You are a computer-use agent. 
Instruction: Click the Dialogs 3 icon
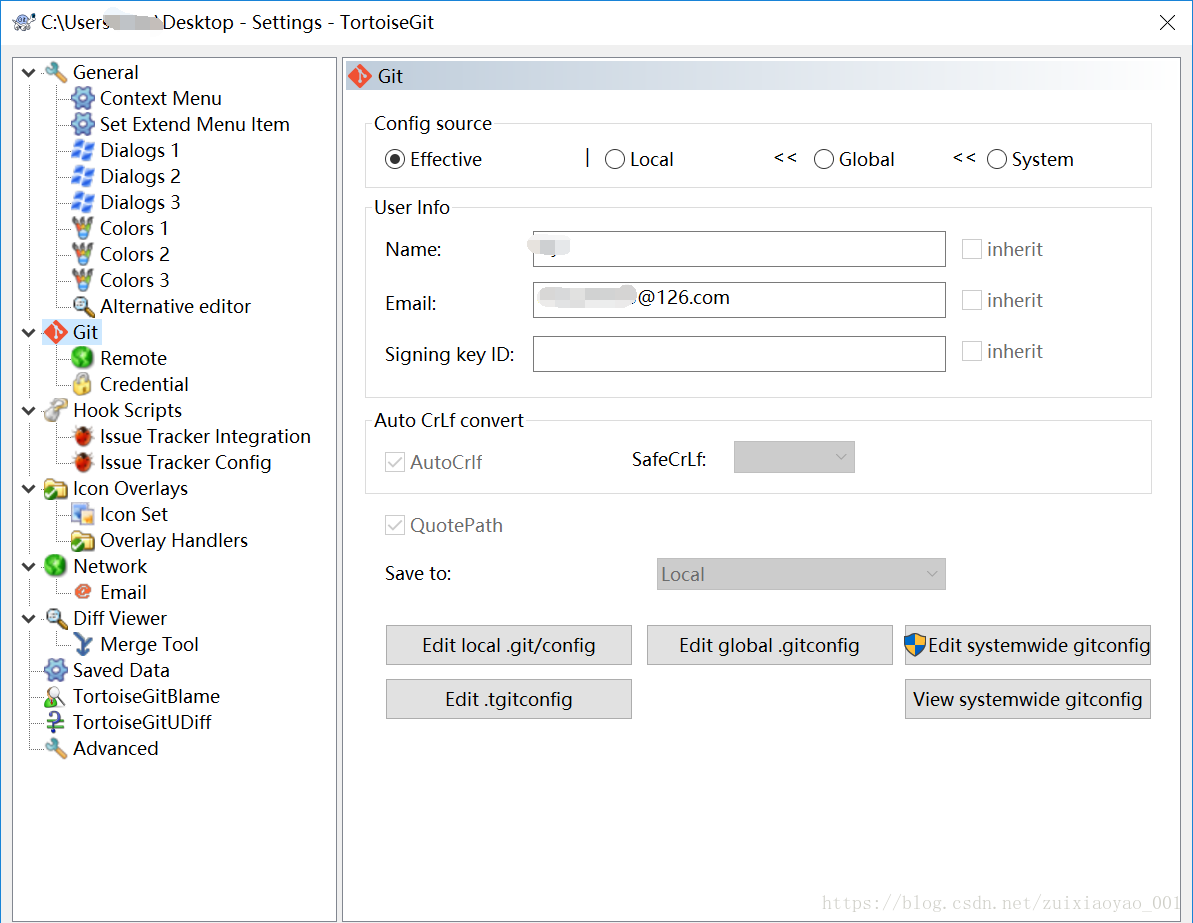pyautogui.click(x=82, y=202)
